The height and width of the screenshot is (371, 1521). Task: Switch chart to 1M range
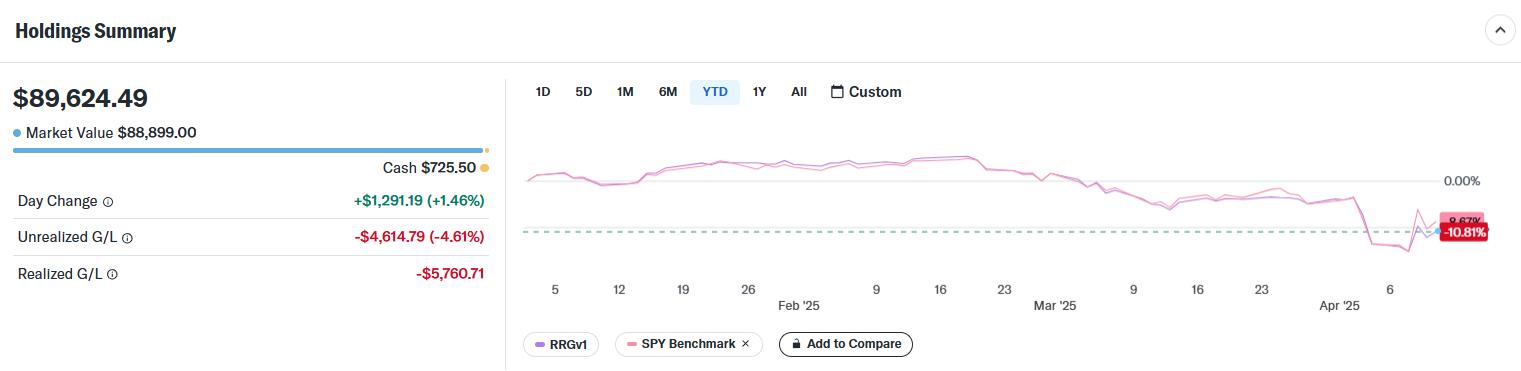pos(625,92)
